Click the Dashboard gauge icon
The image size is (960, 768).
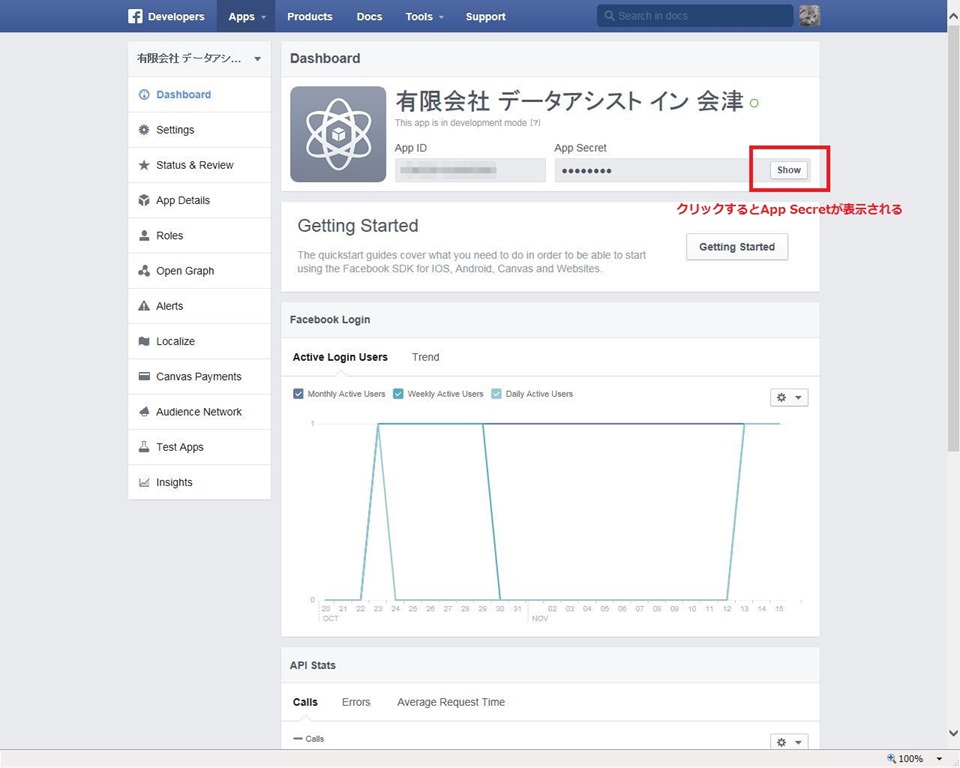pos(144,94)
